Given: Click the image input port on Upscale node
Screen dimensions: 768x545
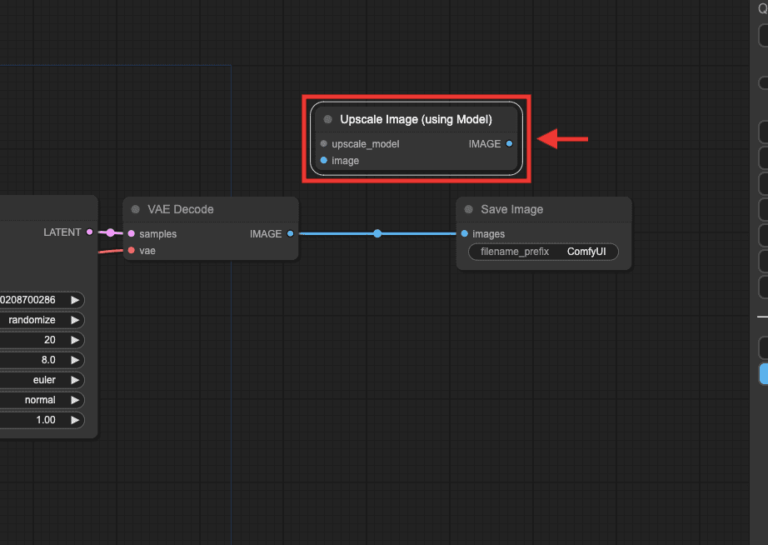Looking at the screenshot, I should [324, 161].
